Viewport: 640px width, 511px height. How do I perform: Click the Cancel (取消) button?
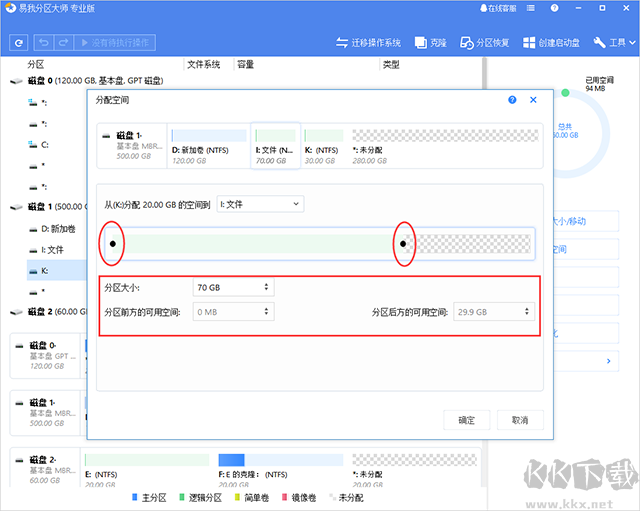point(520,420)
